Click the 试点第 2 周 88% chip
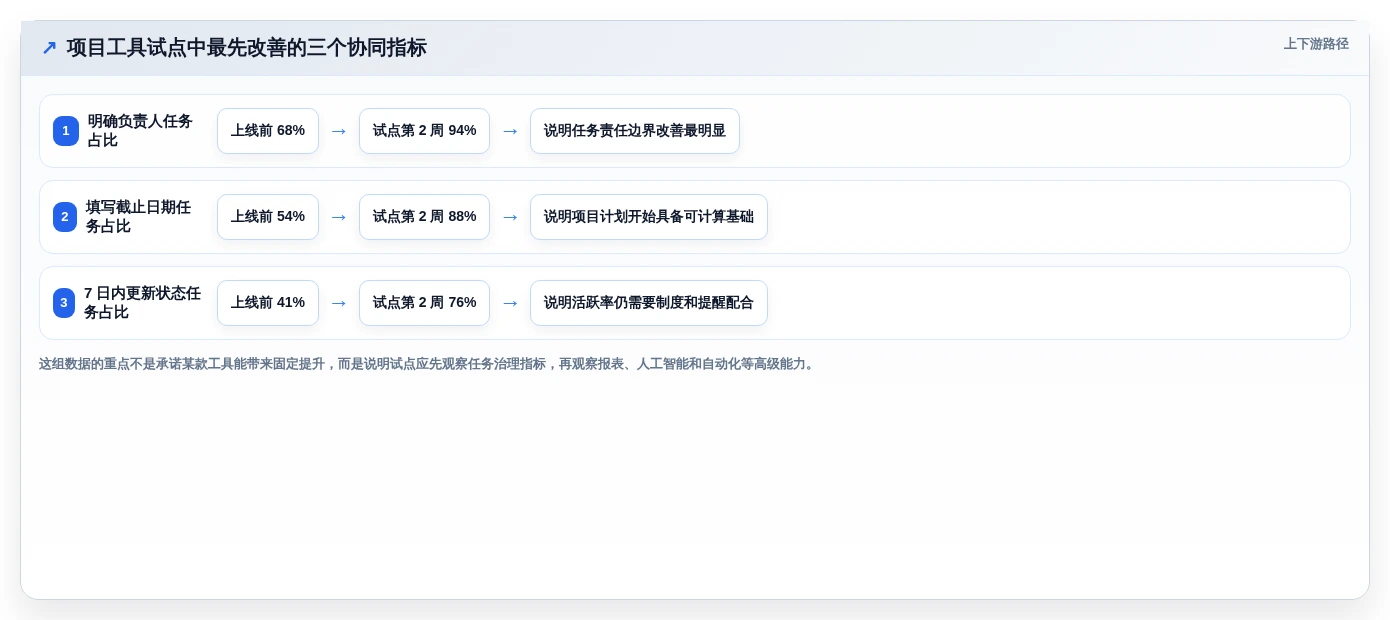 (424, 217)
